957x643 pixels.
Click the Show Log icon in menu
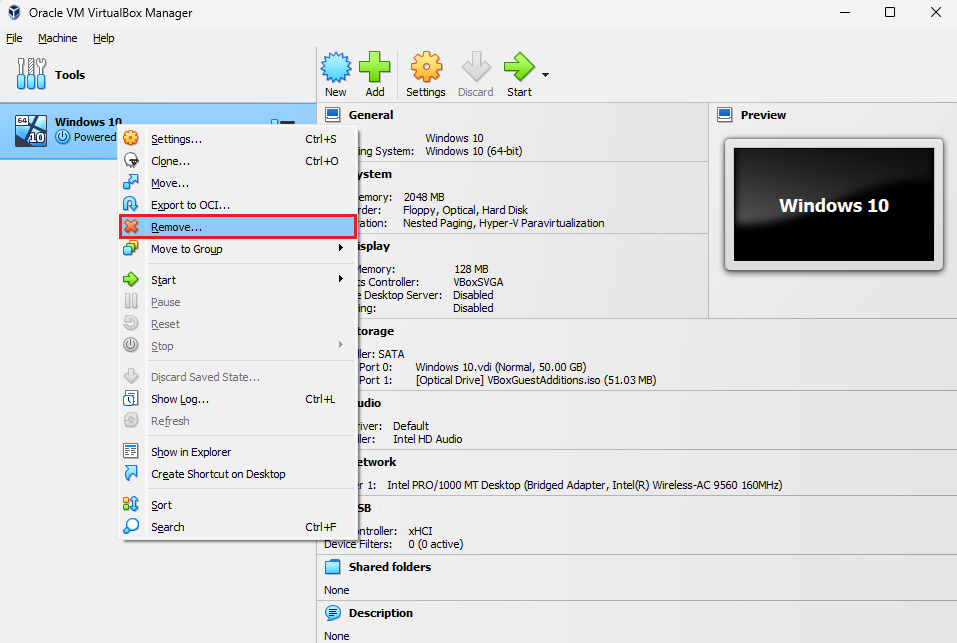point(131,398)
